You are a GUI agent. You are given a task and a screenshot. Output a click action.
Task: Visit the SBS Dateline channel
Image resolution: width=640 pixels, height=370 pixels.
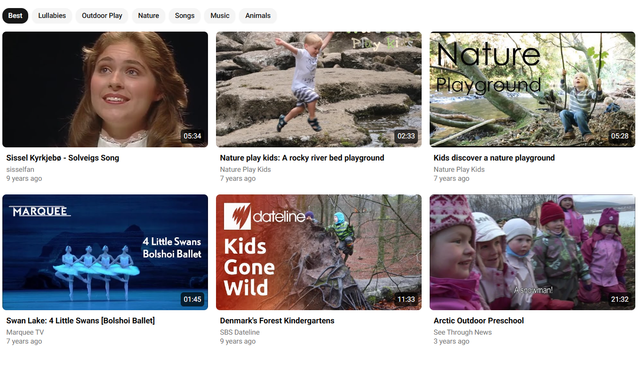(x=240, y=332)
